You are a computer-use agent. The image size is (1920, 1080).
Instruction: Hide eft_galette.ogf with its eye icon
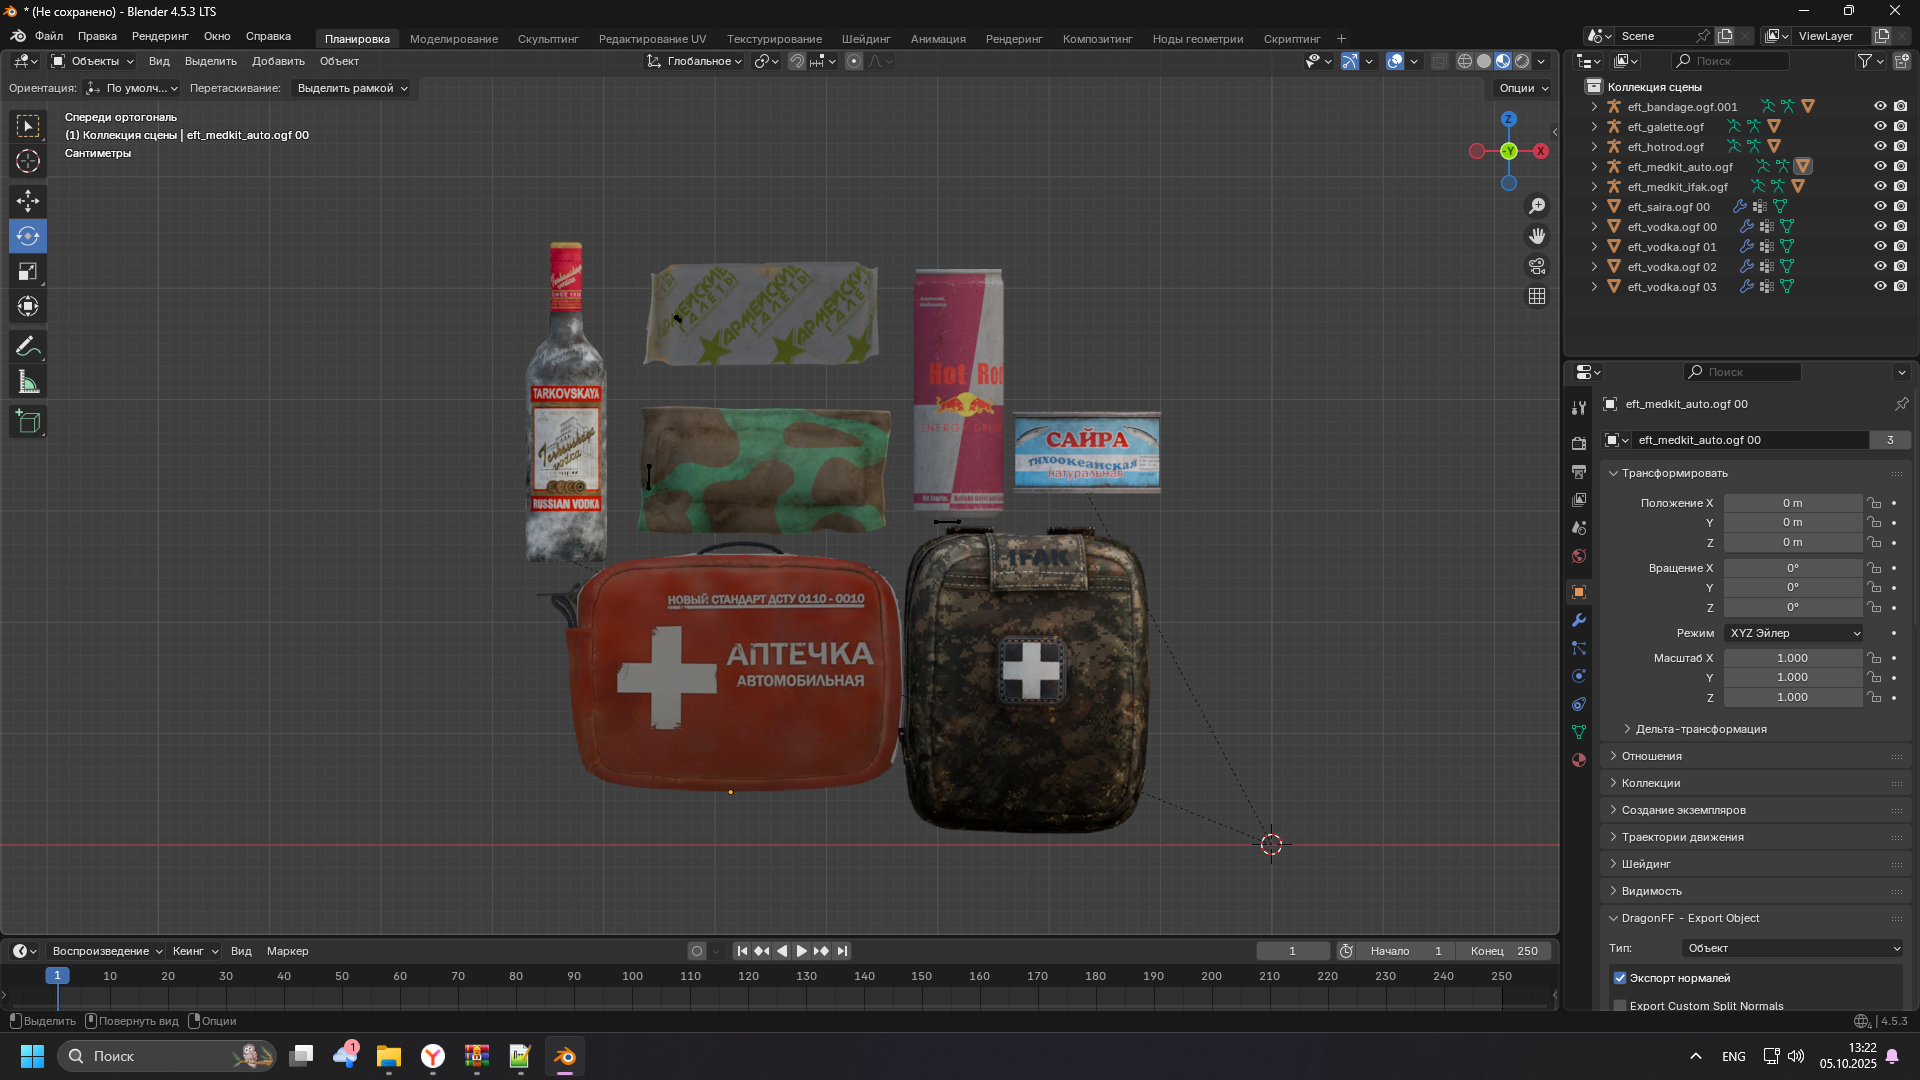click(1879, 127)
